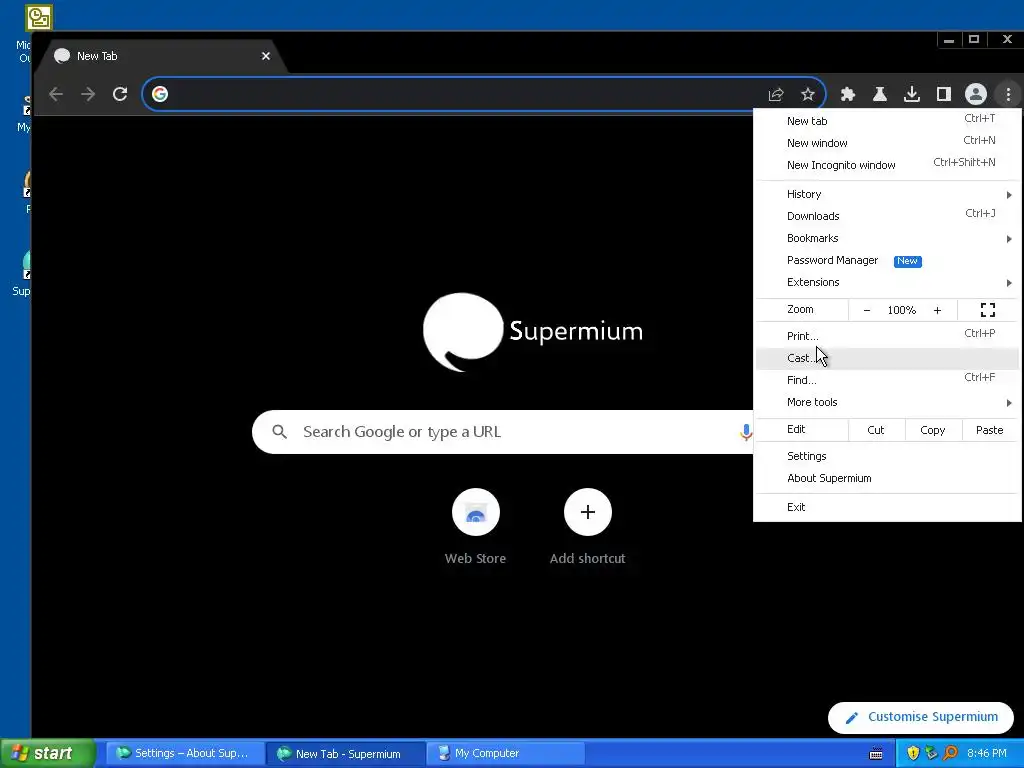Click the magnifier tray icon

pos(950,754)
